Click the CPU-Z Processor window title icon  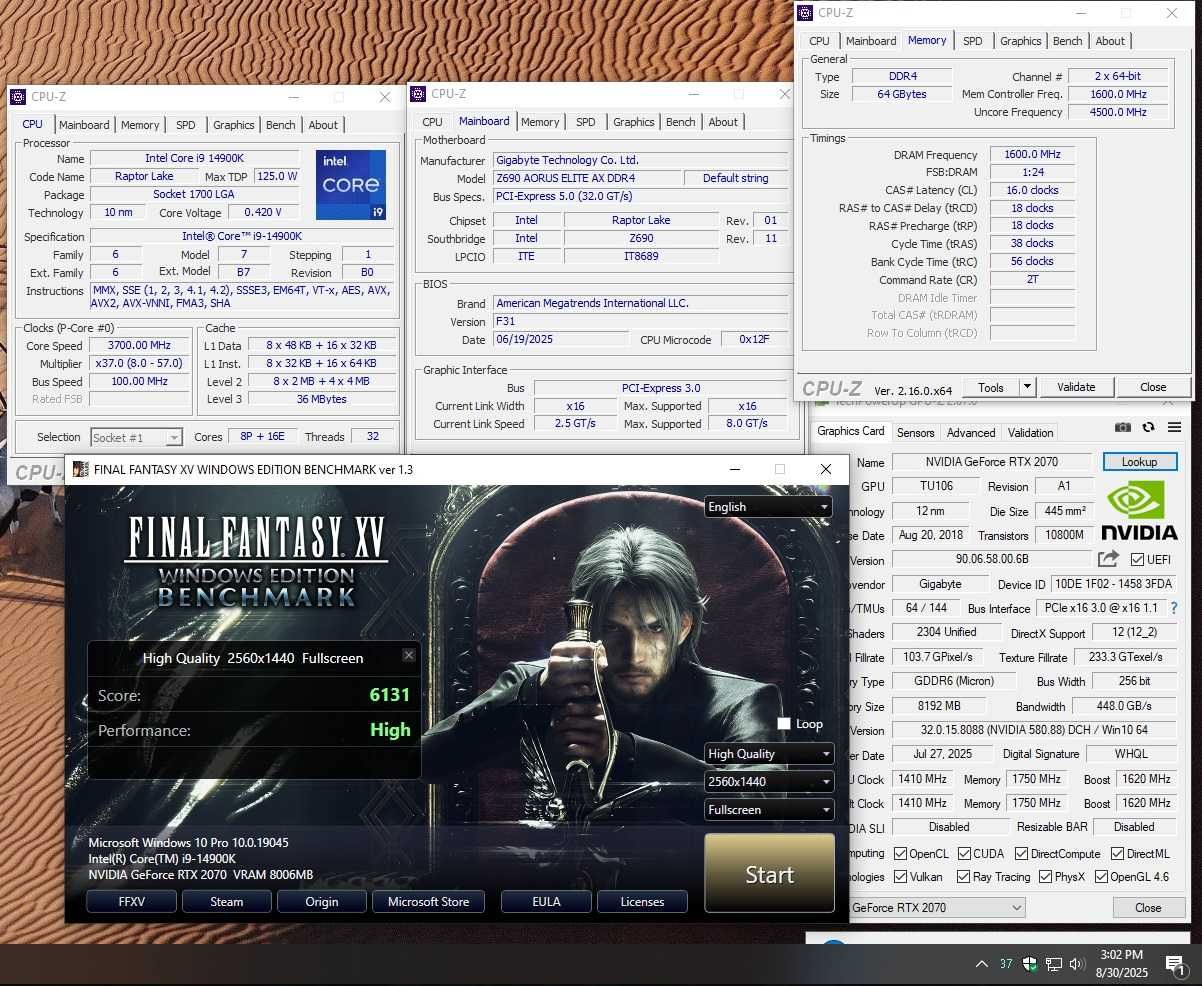pos(18,97)
